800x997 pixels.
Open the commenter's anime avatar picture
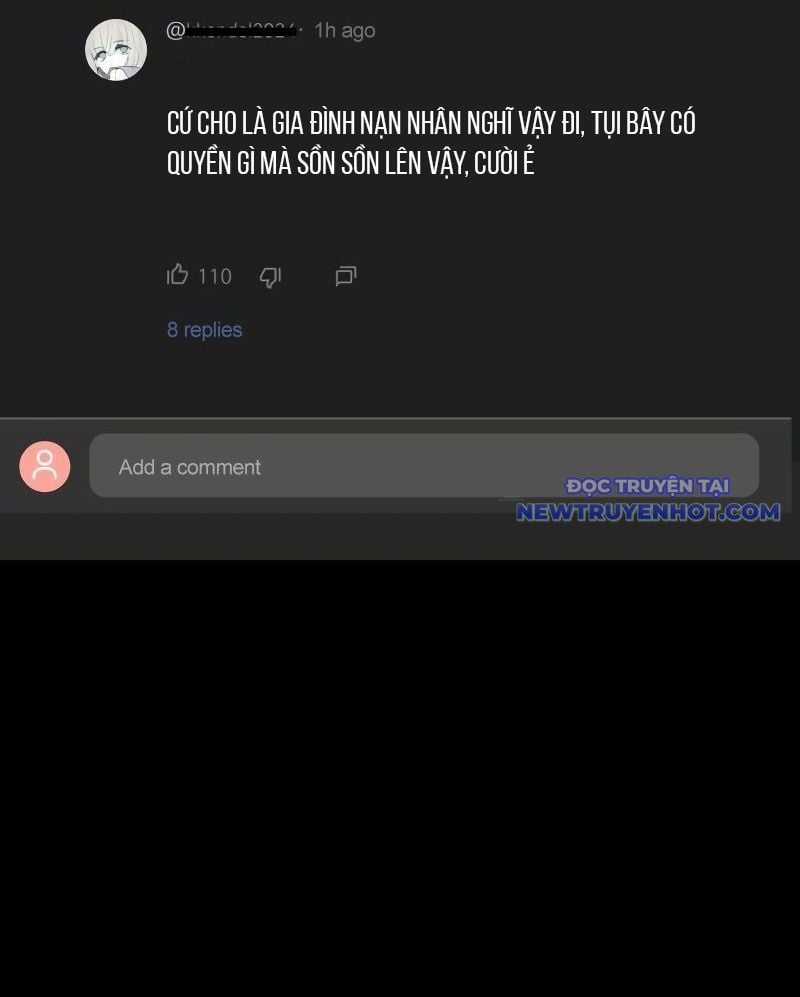point(116,50)
